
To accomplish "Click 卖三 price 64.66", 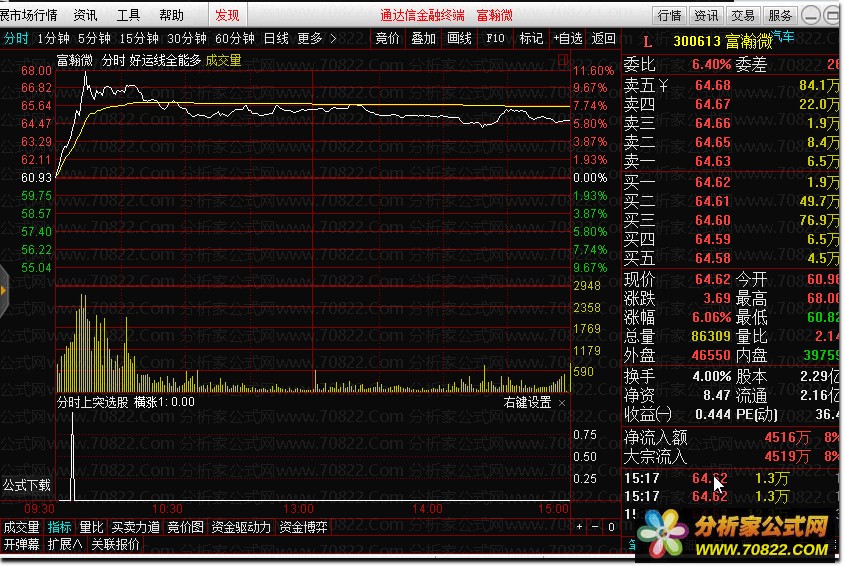I will click(x=712, y=123).
